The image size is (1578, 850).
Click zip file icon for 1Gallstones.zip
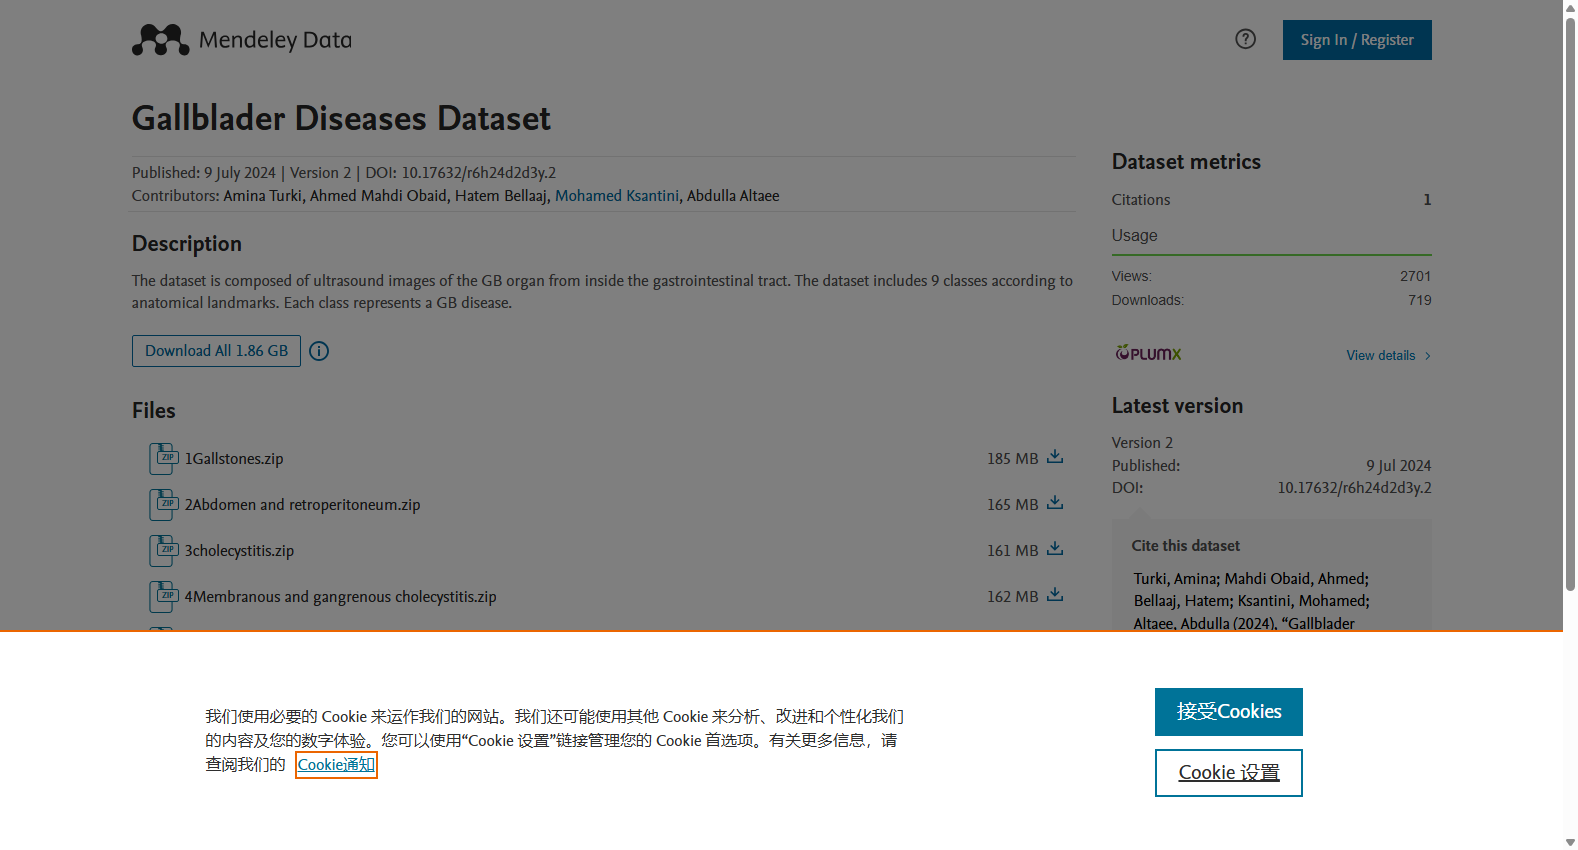click(x=164, y=458)
